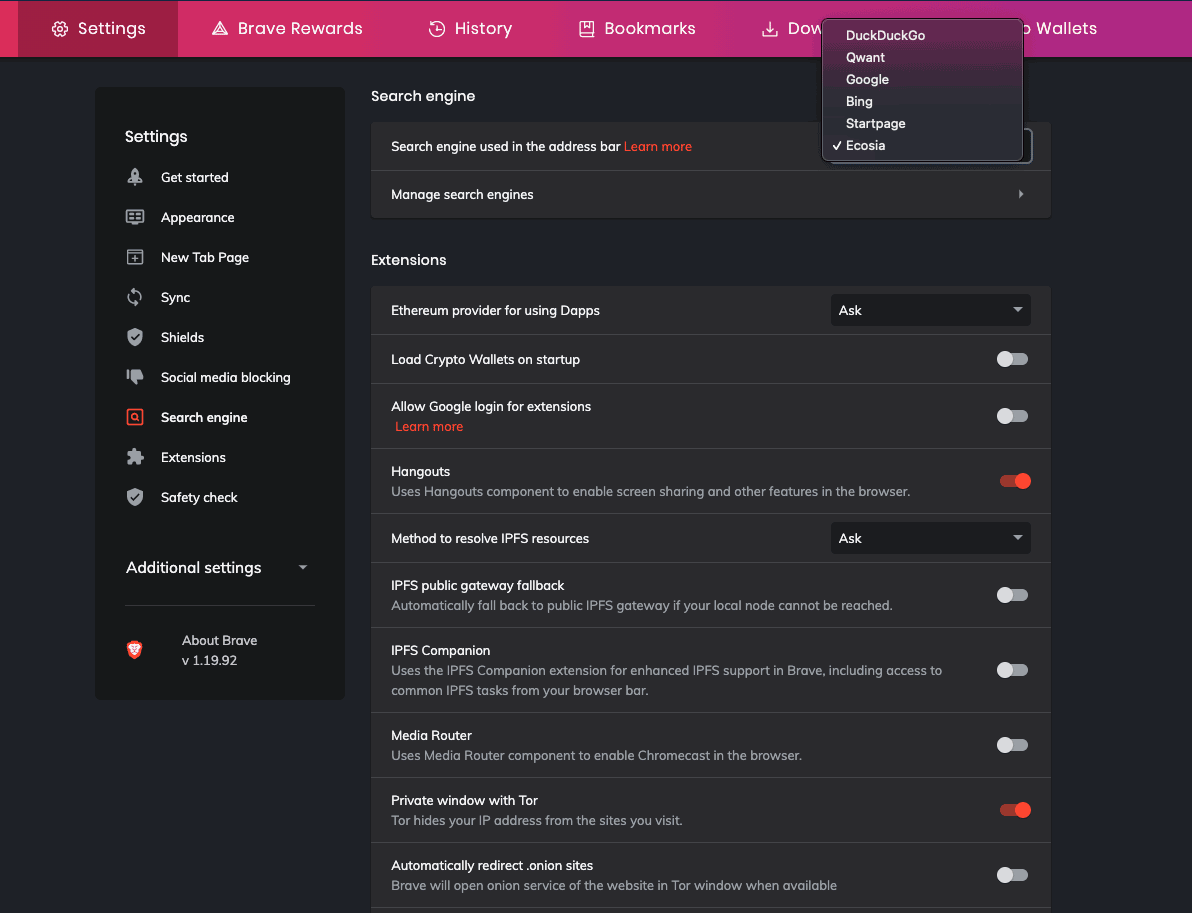The width and height of the screenshot is (1192, 913).
Task: Turn off the Hangouts toggle
Action: (1015, 480)
